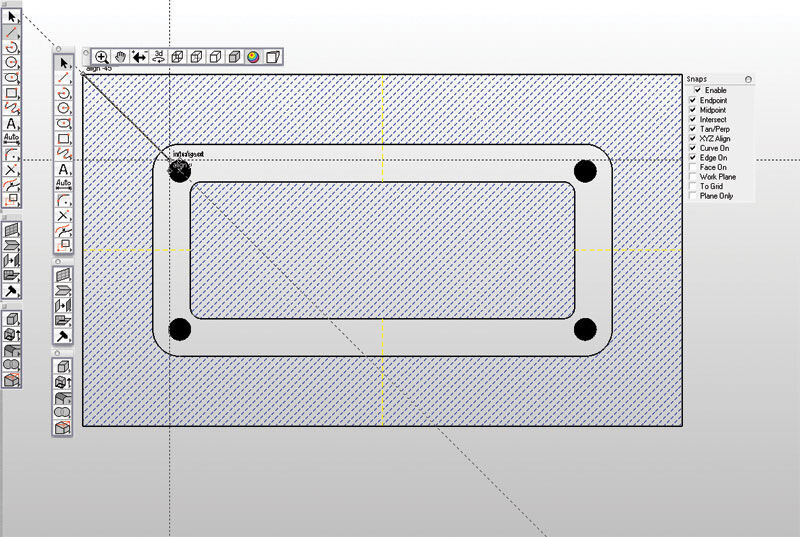The width and height of the screenshot is (800, 537).
Task: Click the round handle atop floating 2D tool palette
Action: click(x=58, y=49)
